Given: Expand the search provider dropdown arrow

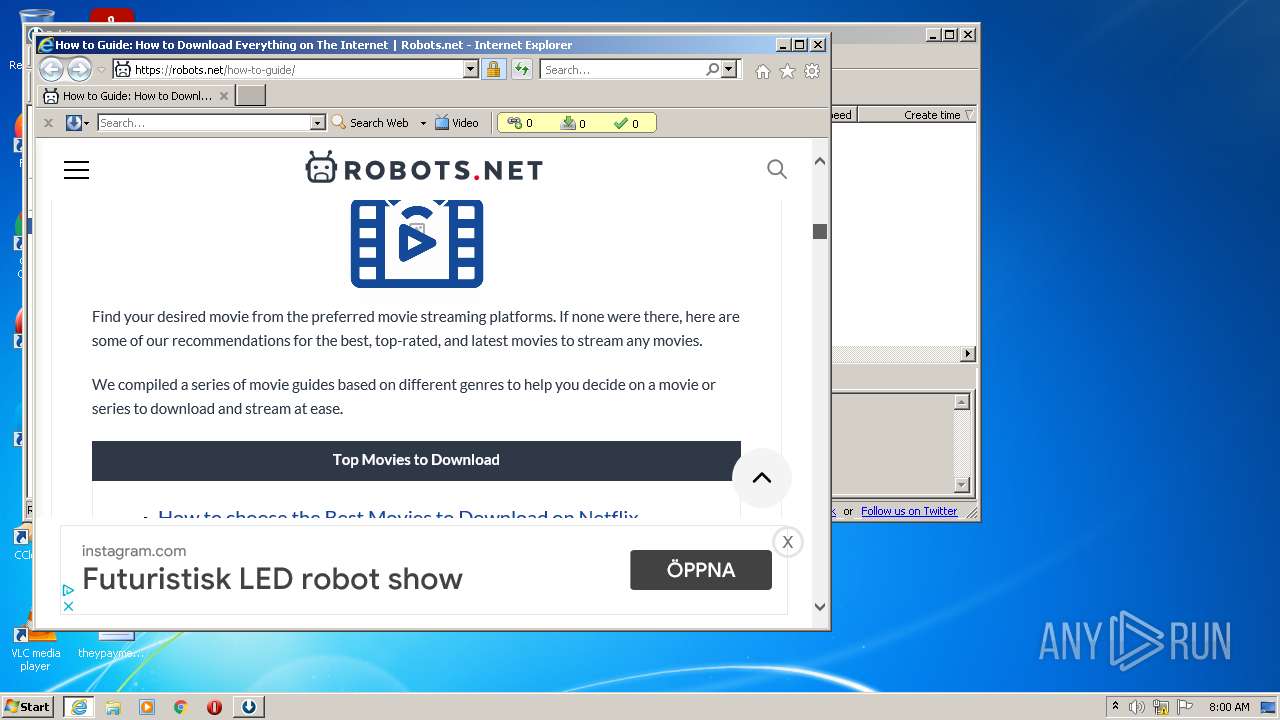Looking at the screenshot, I should [729, 70].
